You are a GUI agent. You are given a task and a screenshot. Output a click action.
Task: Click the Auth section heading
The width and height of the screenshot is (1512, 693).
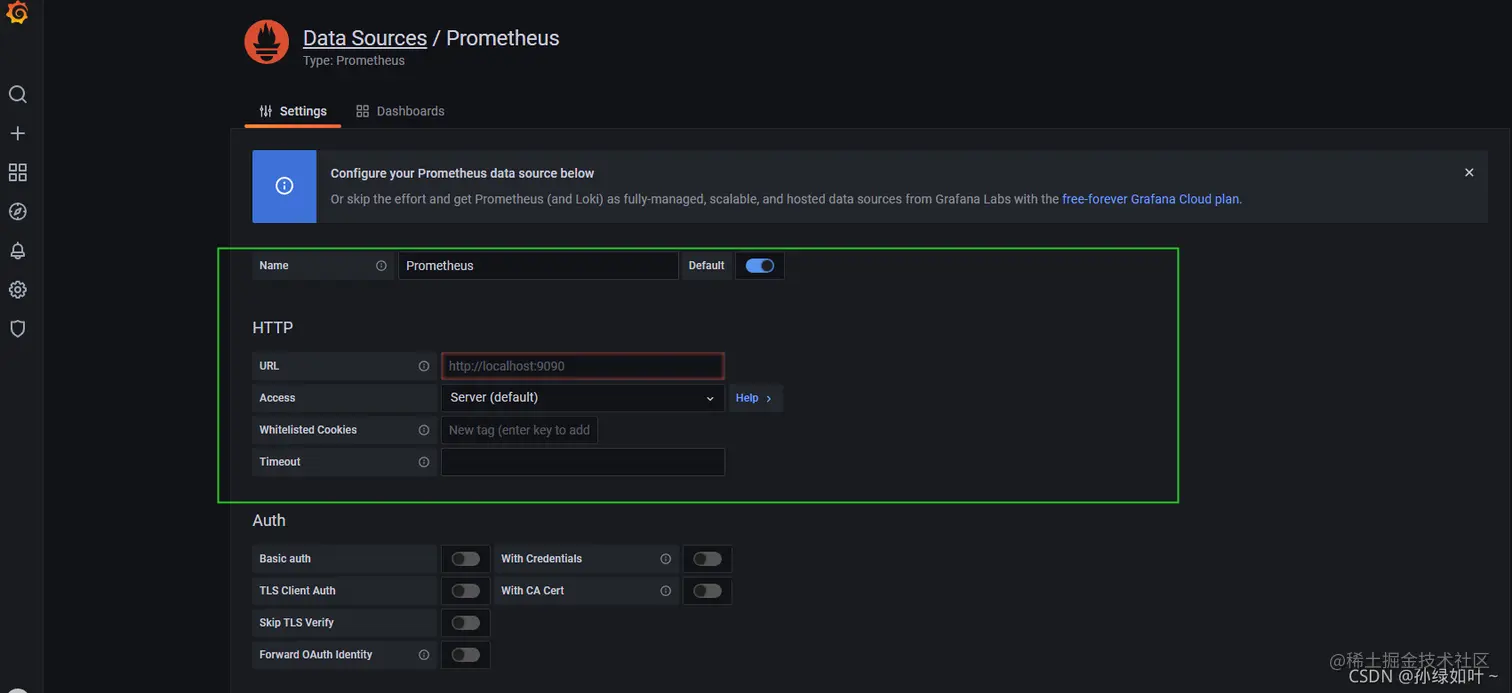269,521
